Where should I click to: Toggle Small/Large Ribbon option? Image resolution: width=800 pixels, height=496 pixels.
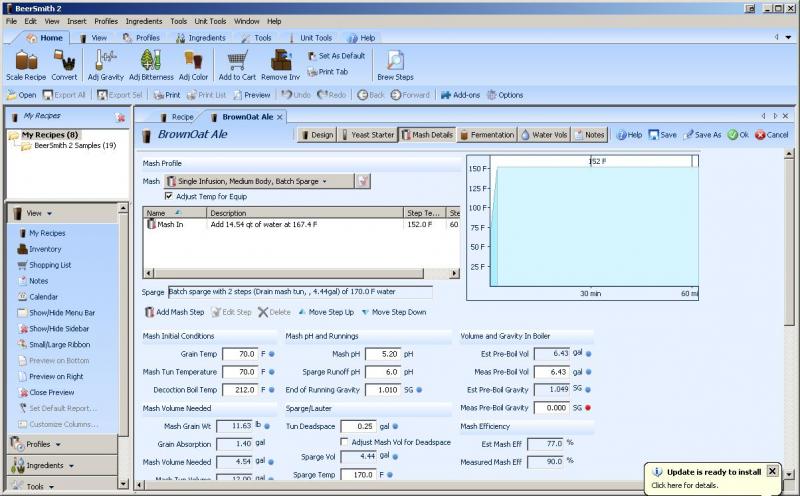tap(54, 344)
